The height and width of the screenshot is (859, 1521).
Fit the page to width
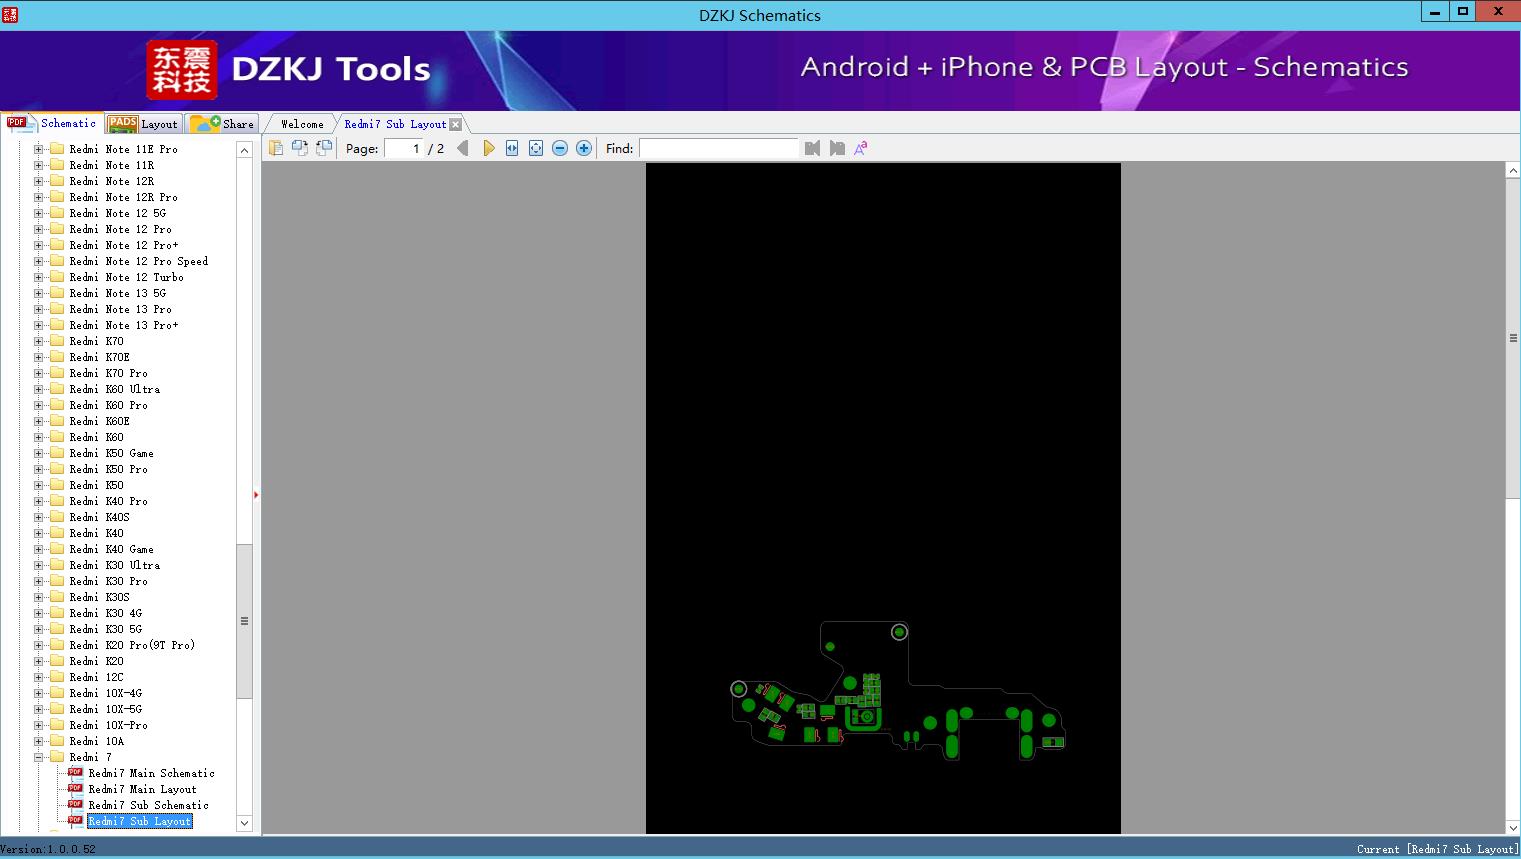click(512, 148)
